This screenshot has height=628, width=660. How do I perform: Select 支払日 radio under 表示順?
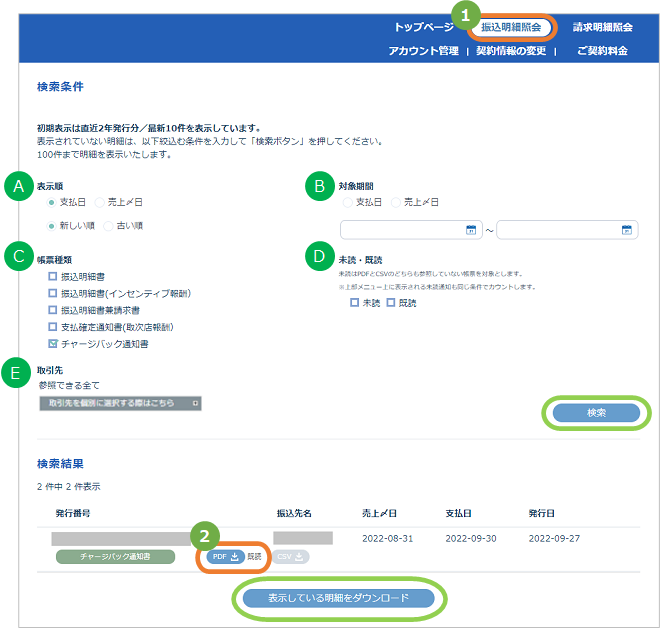(51, 203)
